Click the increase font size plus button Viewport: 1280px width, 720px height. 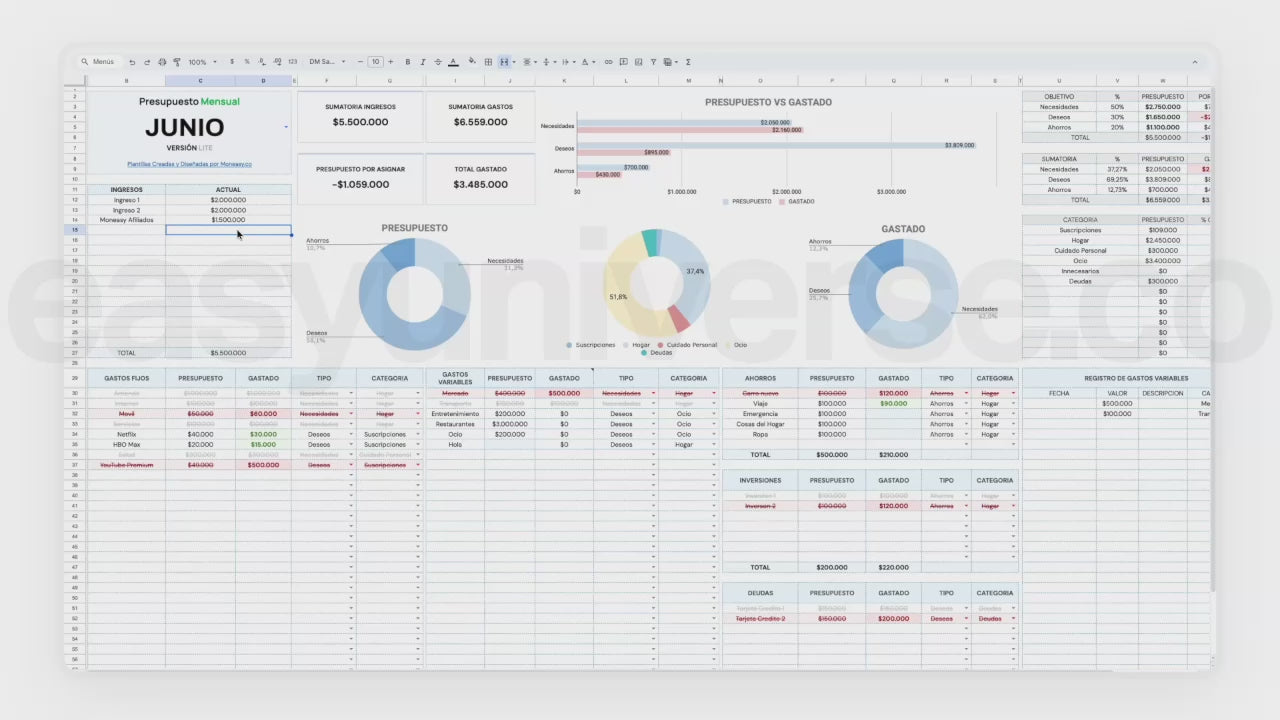pos(391,62)
